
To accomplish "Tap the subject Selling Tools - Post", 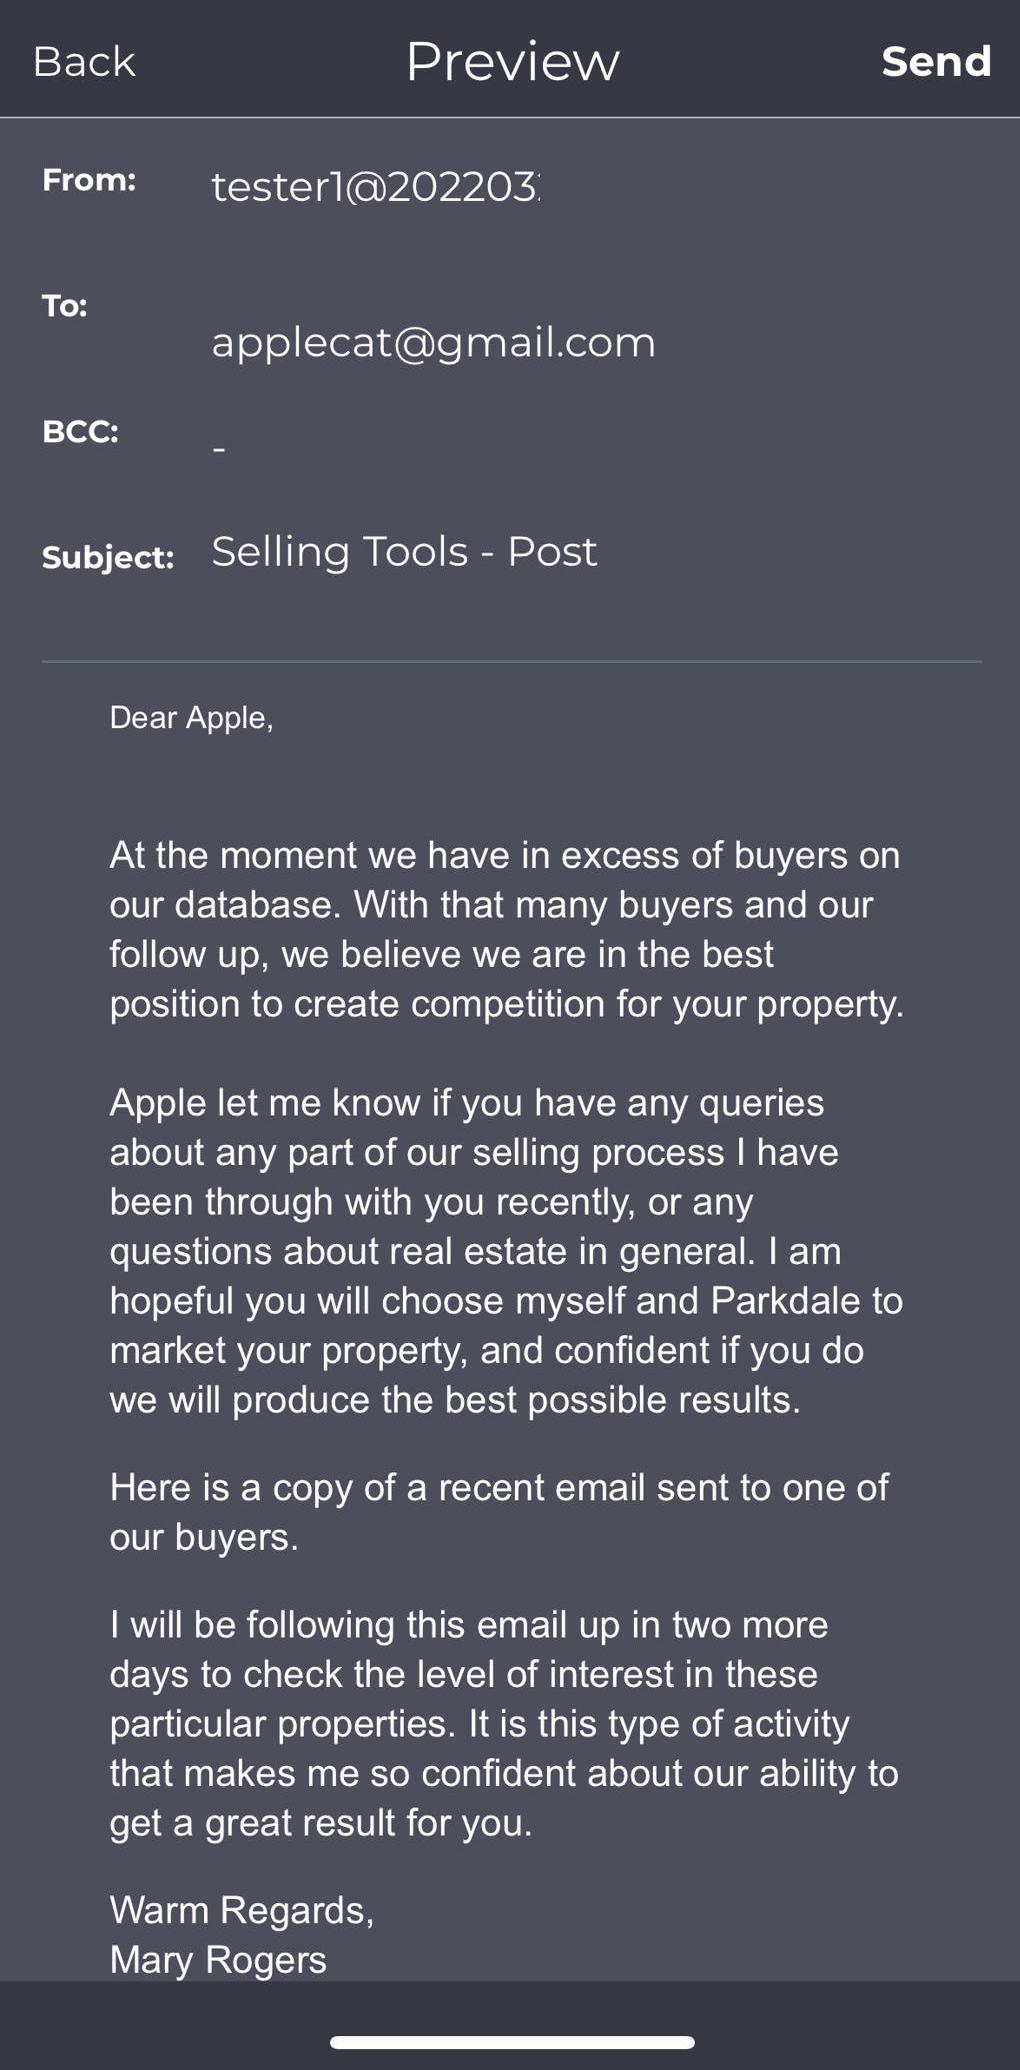I will [x=404, y=552].
